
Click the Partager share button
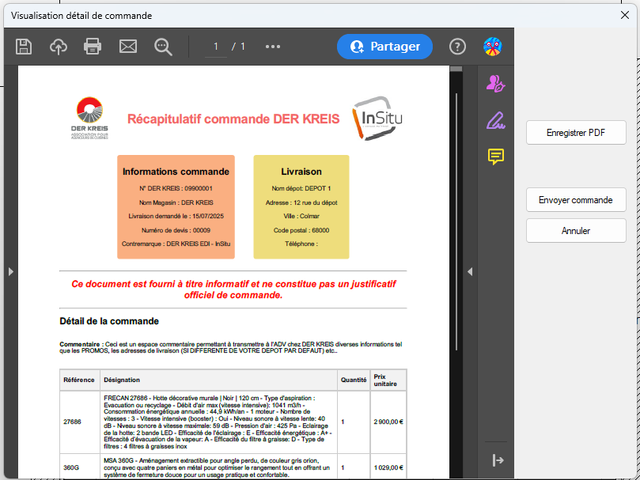(x=385, y=46)
